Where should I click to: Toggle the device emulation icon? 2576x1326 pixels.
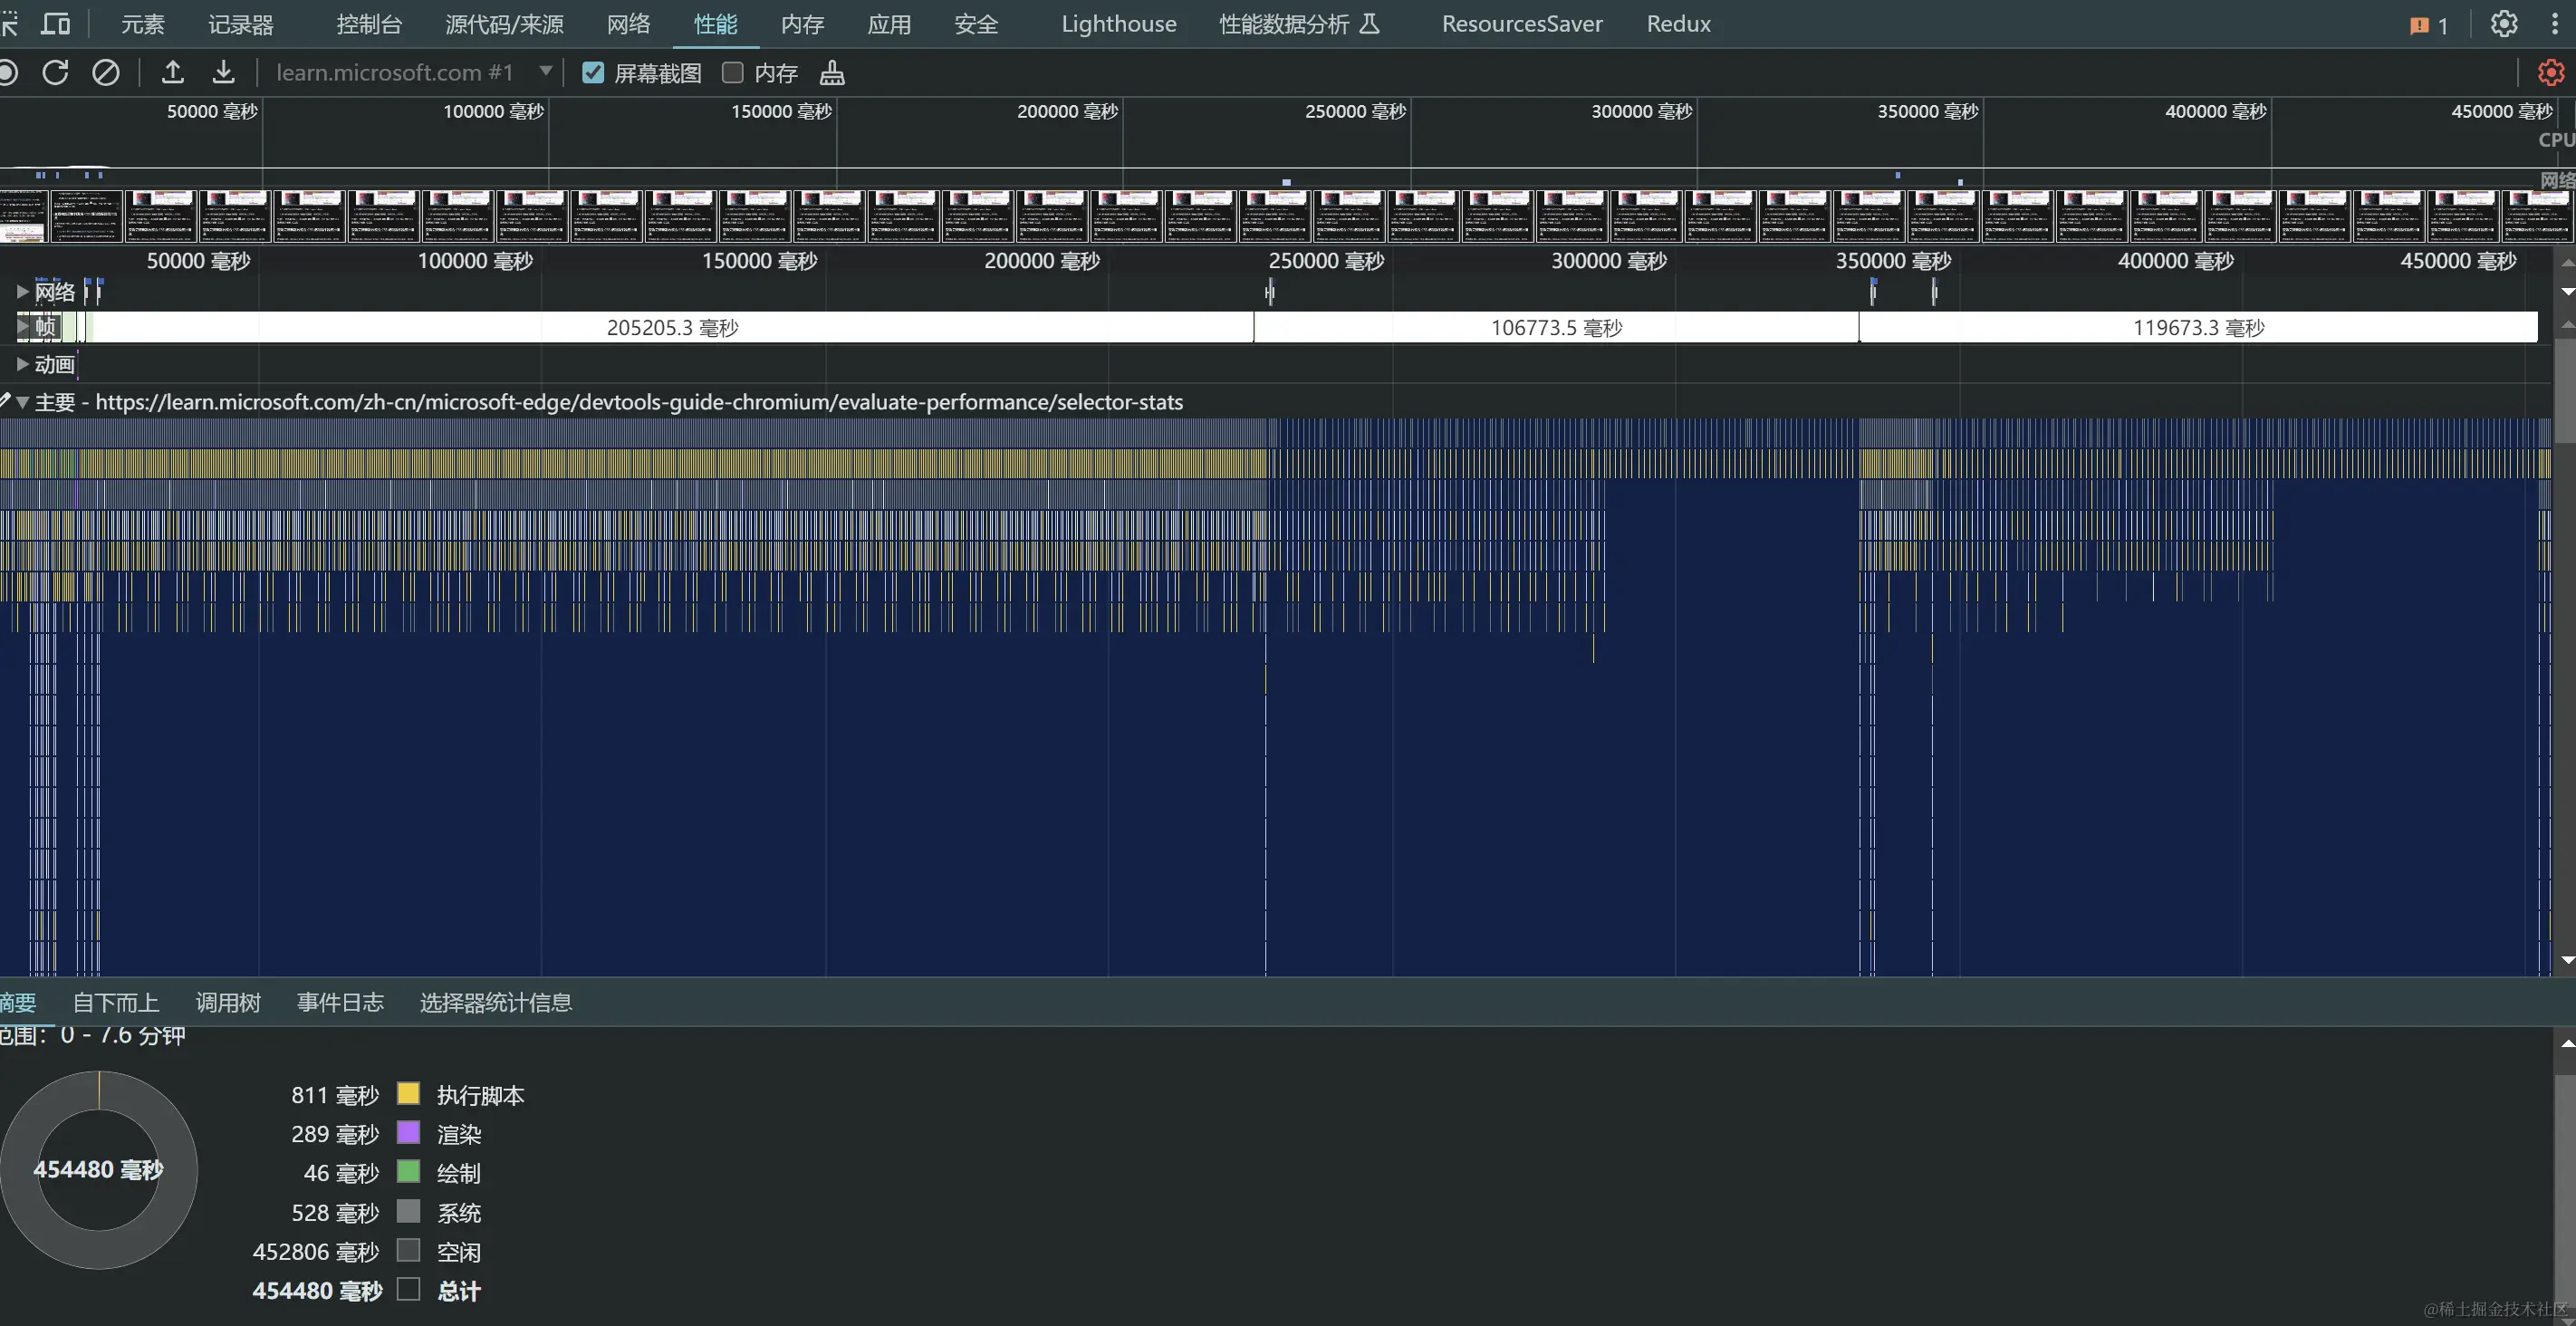click(56, 24)
